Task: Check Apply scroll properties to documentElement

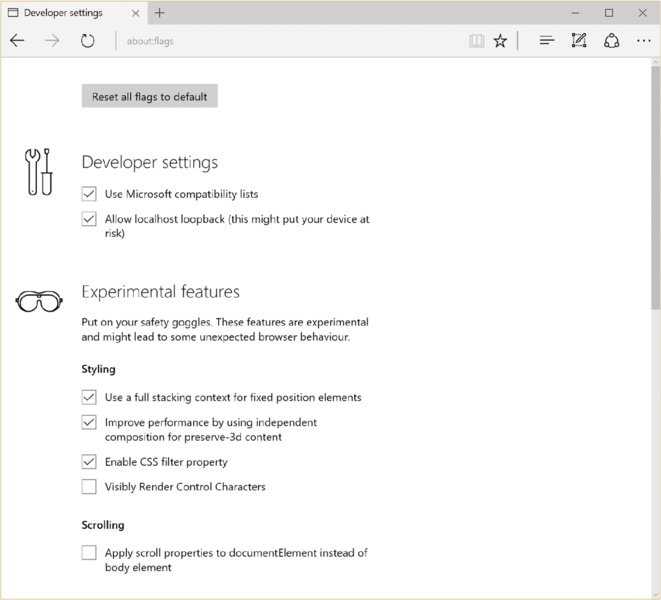Action: pos(89,552)
